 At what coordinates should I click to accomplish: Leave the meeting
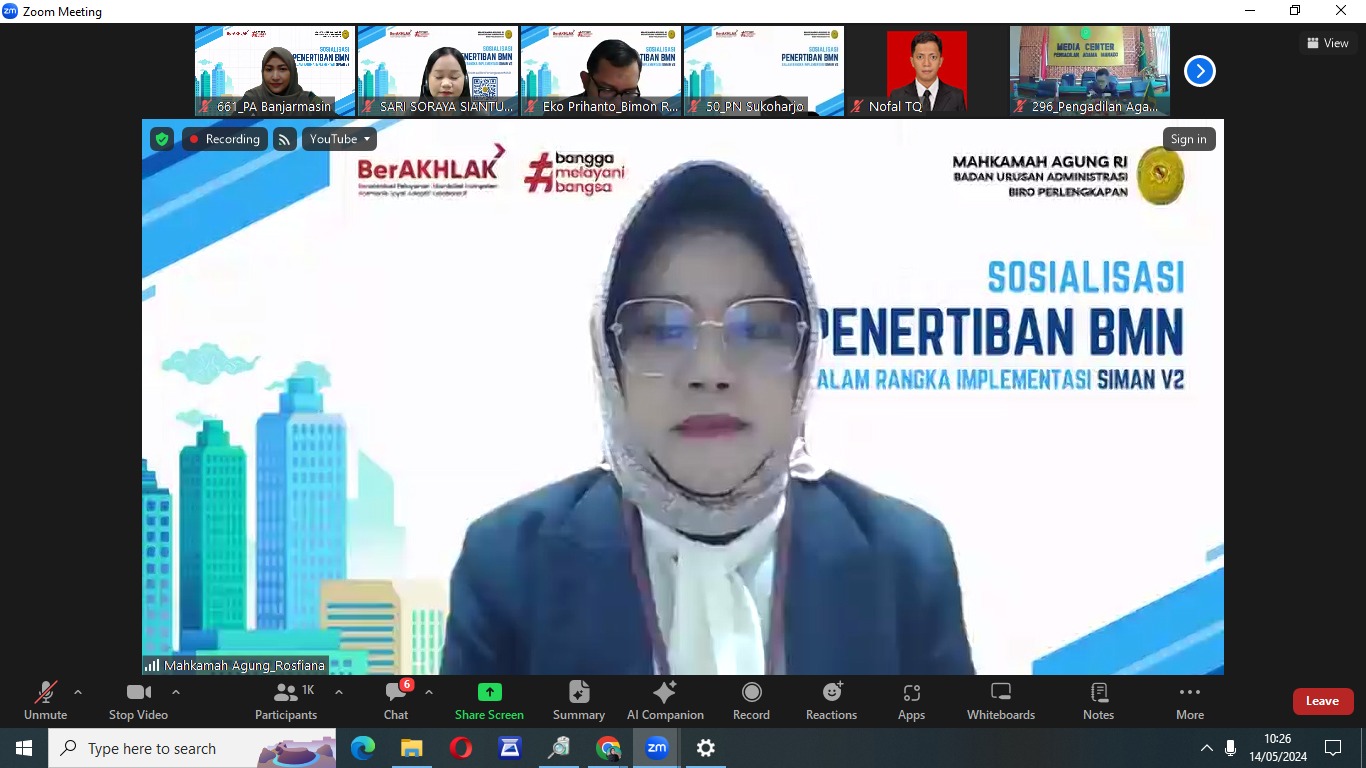pyautogui.click(x=1323, y=701)
